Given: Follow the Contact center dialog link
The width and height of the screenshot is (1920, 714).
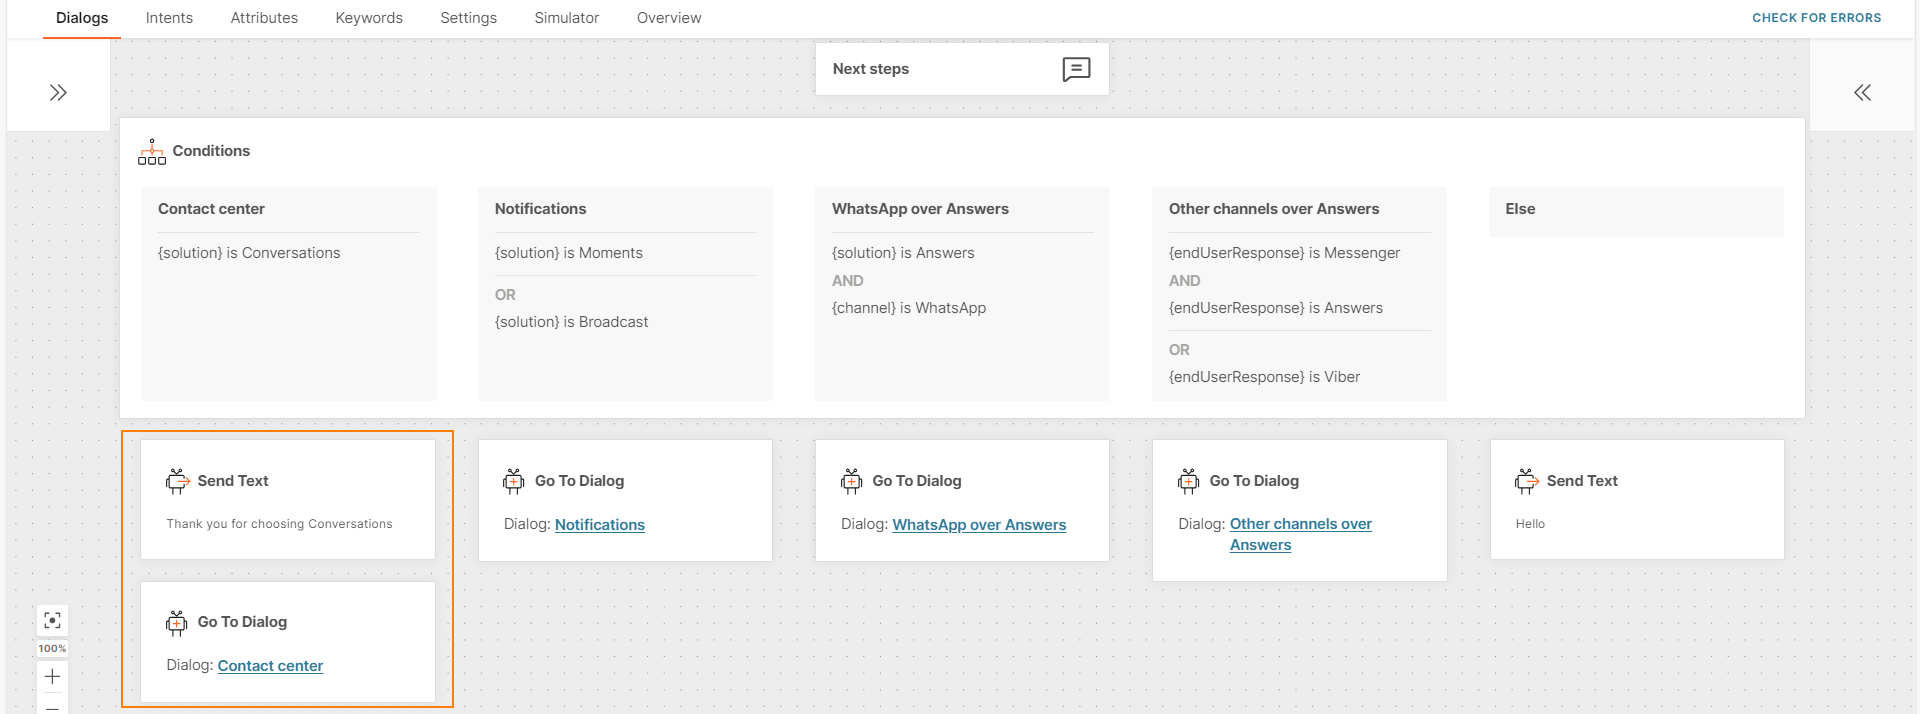Looking at the screenshot, I should pos(270,666).
